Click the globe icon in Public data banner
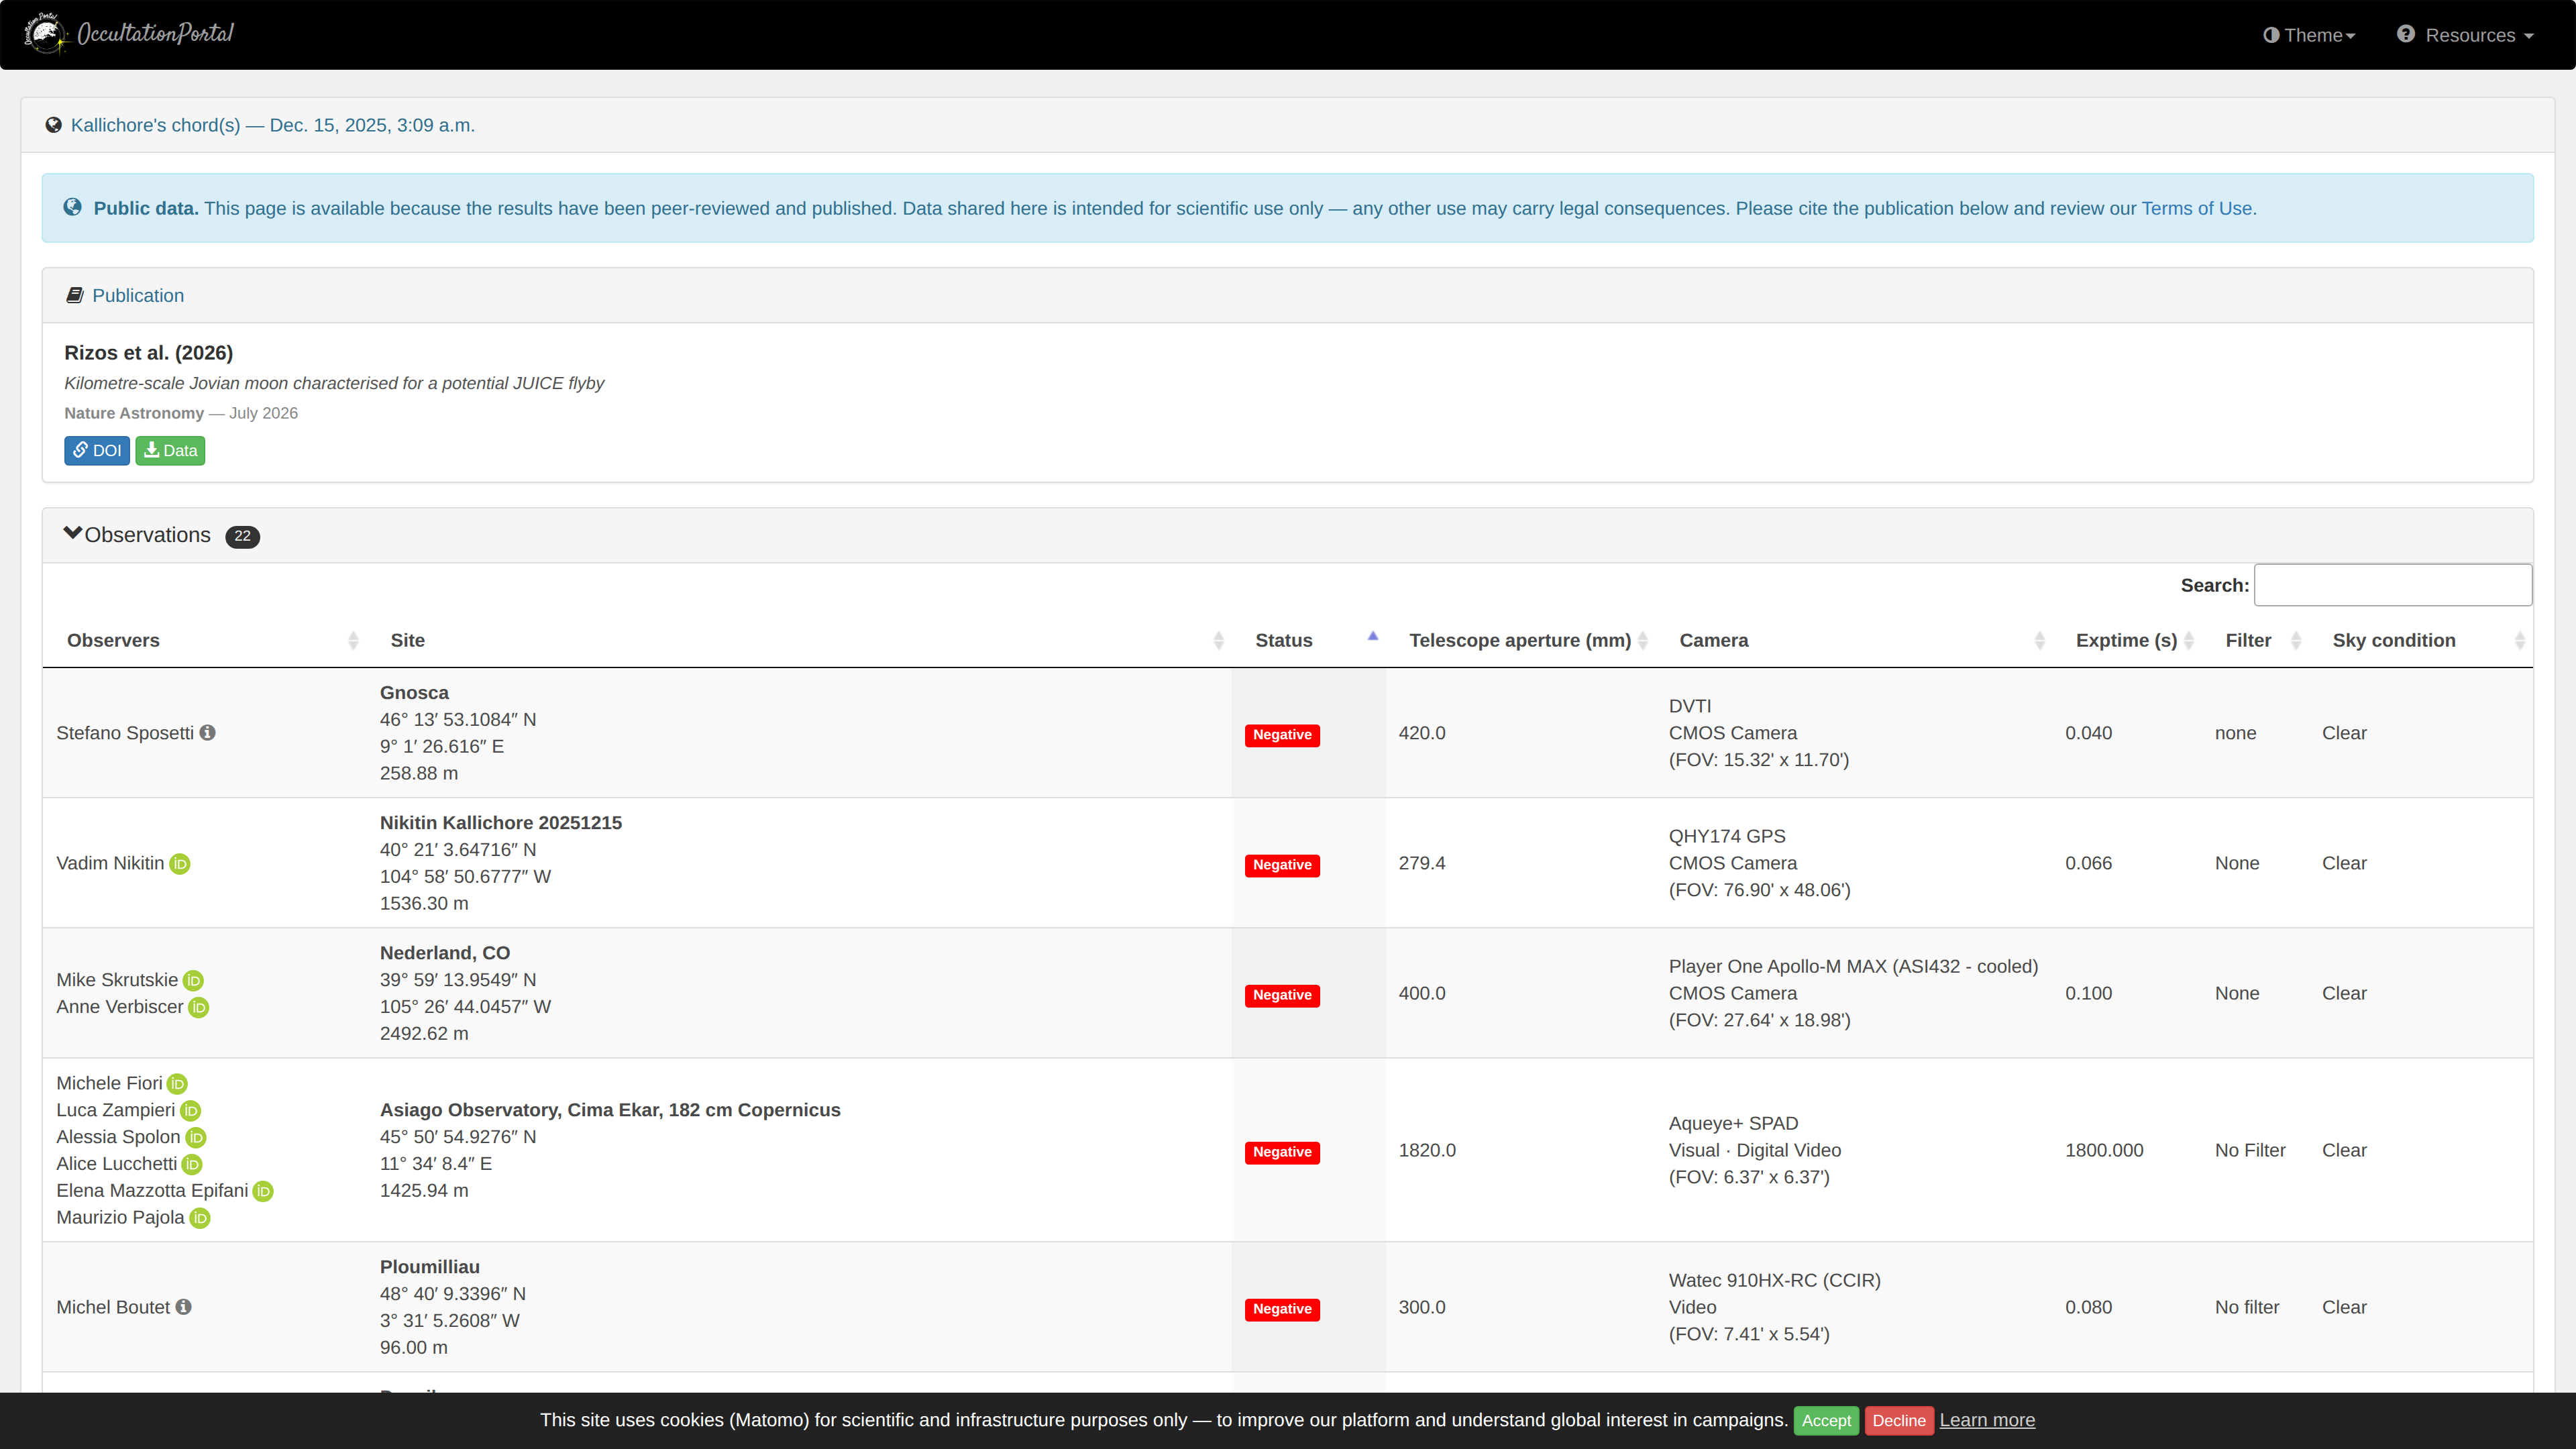Screen dimensions: 2576x1449 coord(73,207)
